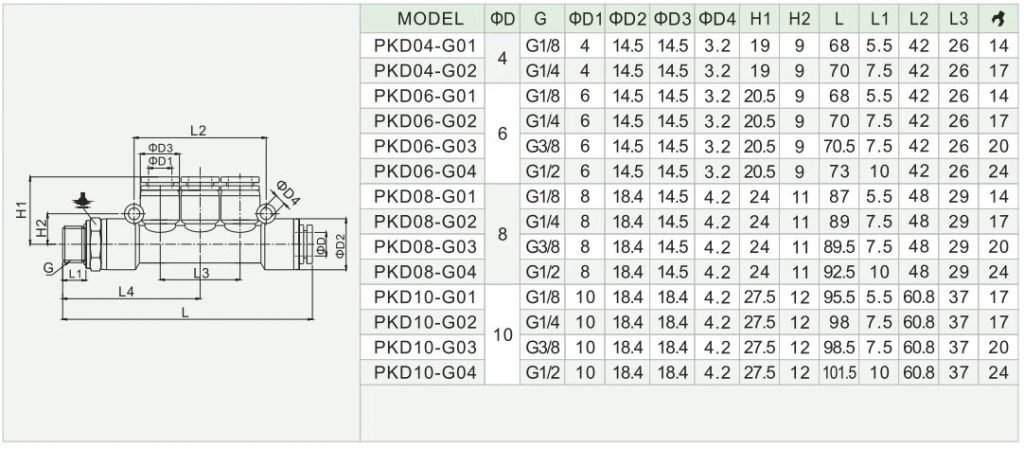Click the ΦD4 label on the drawing

pos(286,194)
